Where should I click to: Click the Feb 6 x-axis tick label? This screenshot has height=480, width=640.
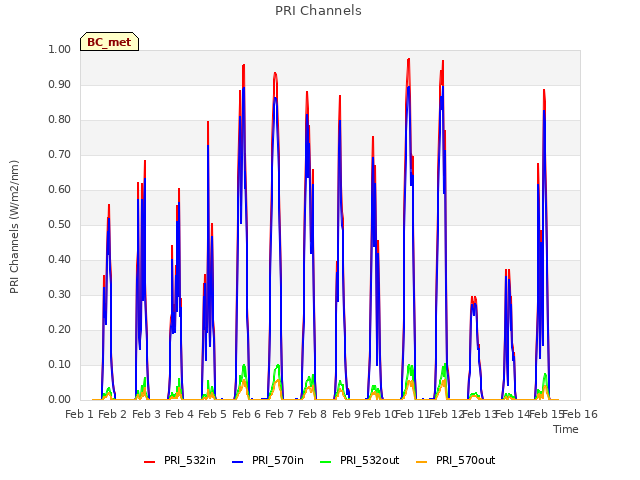(x=246, y=414)
